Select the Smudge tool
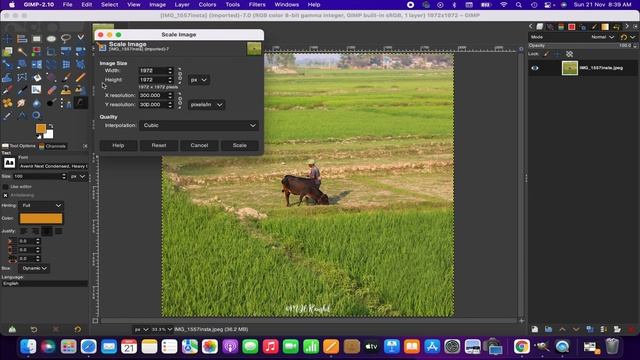 [x=22, y=103]
